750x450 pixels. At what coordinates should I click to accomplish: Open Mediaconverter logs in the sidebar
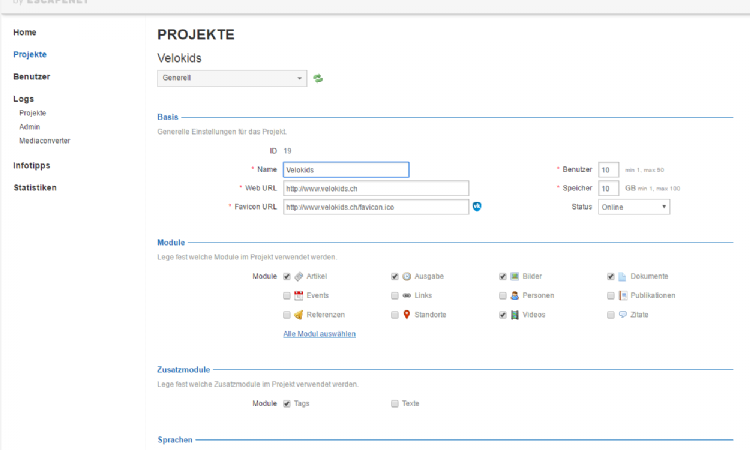[x=44, y=141]
